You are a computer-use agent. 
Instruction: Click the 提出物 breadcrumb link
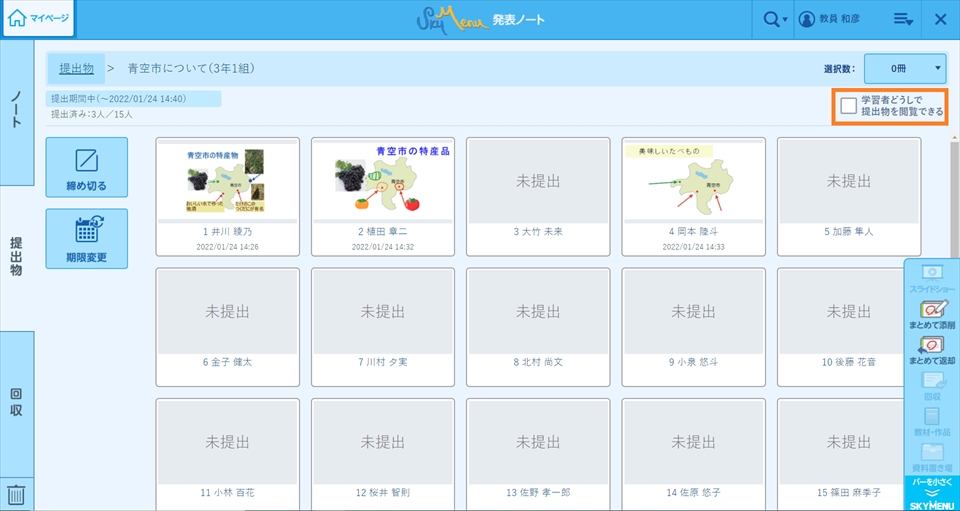coord(76,68)
